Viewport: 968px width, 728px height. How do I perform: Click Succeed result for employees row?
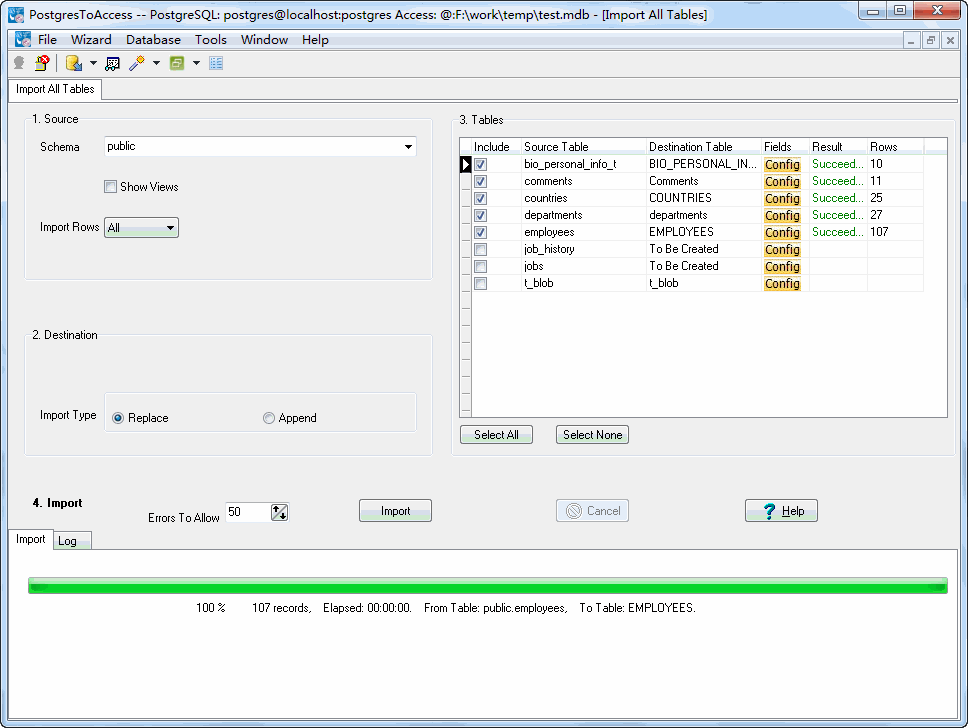(x=838, y=232)
